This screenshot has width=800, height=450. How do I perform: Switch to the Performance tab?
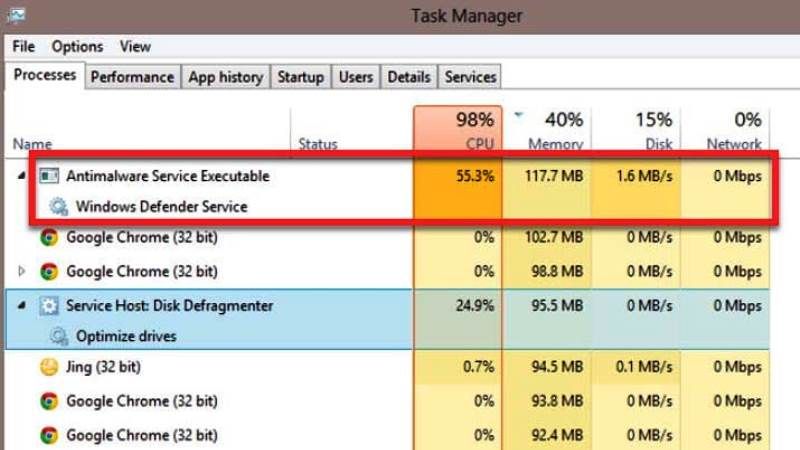coord(132,77)
